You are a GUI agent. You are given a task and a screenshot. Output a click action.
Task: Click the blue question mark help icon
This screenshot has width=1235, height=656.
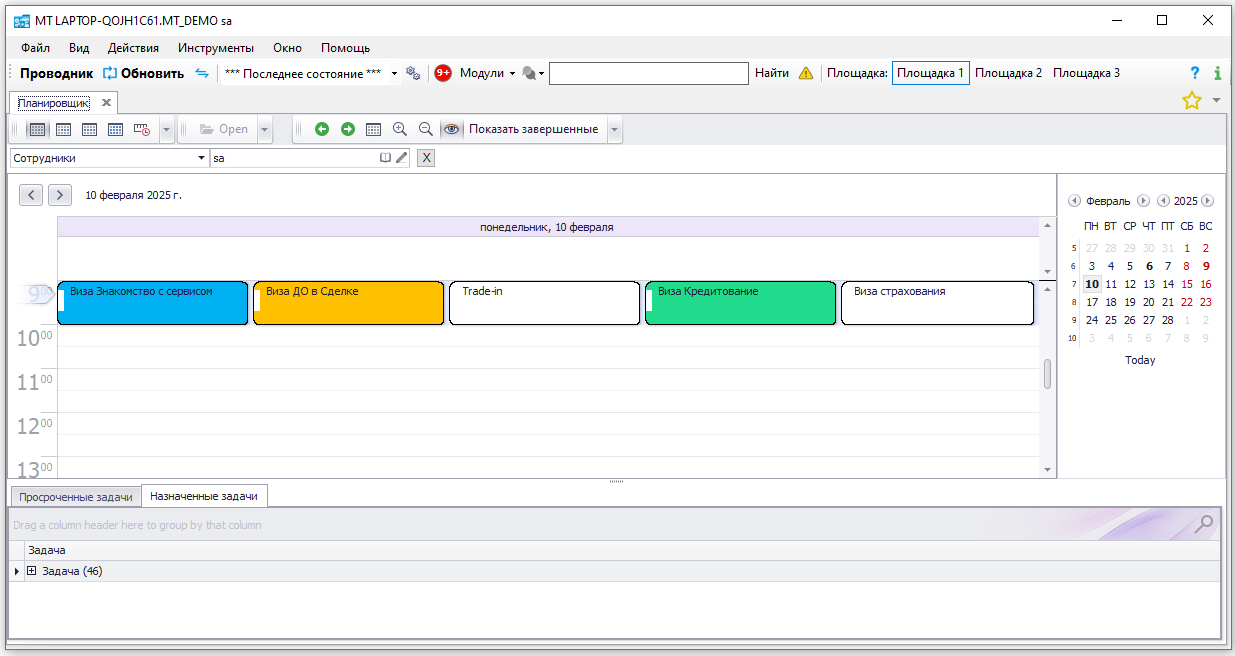point(1194,73)
